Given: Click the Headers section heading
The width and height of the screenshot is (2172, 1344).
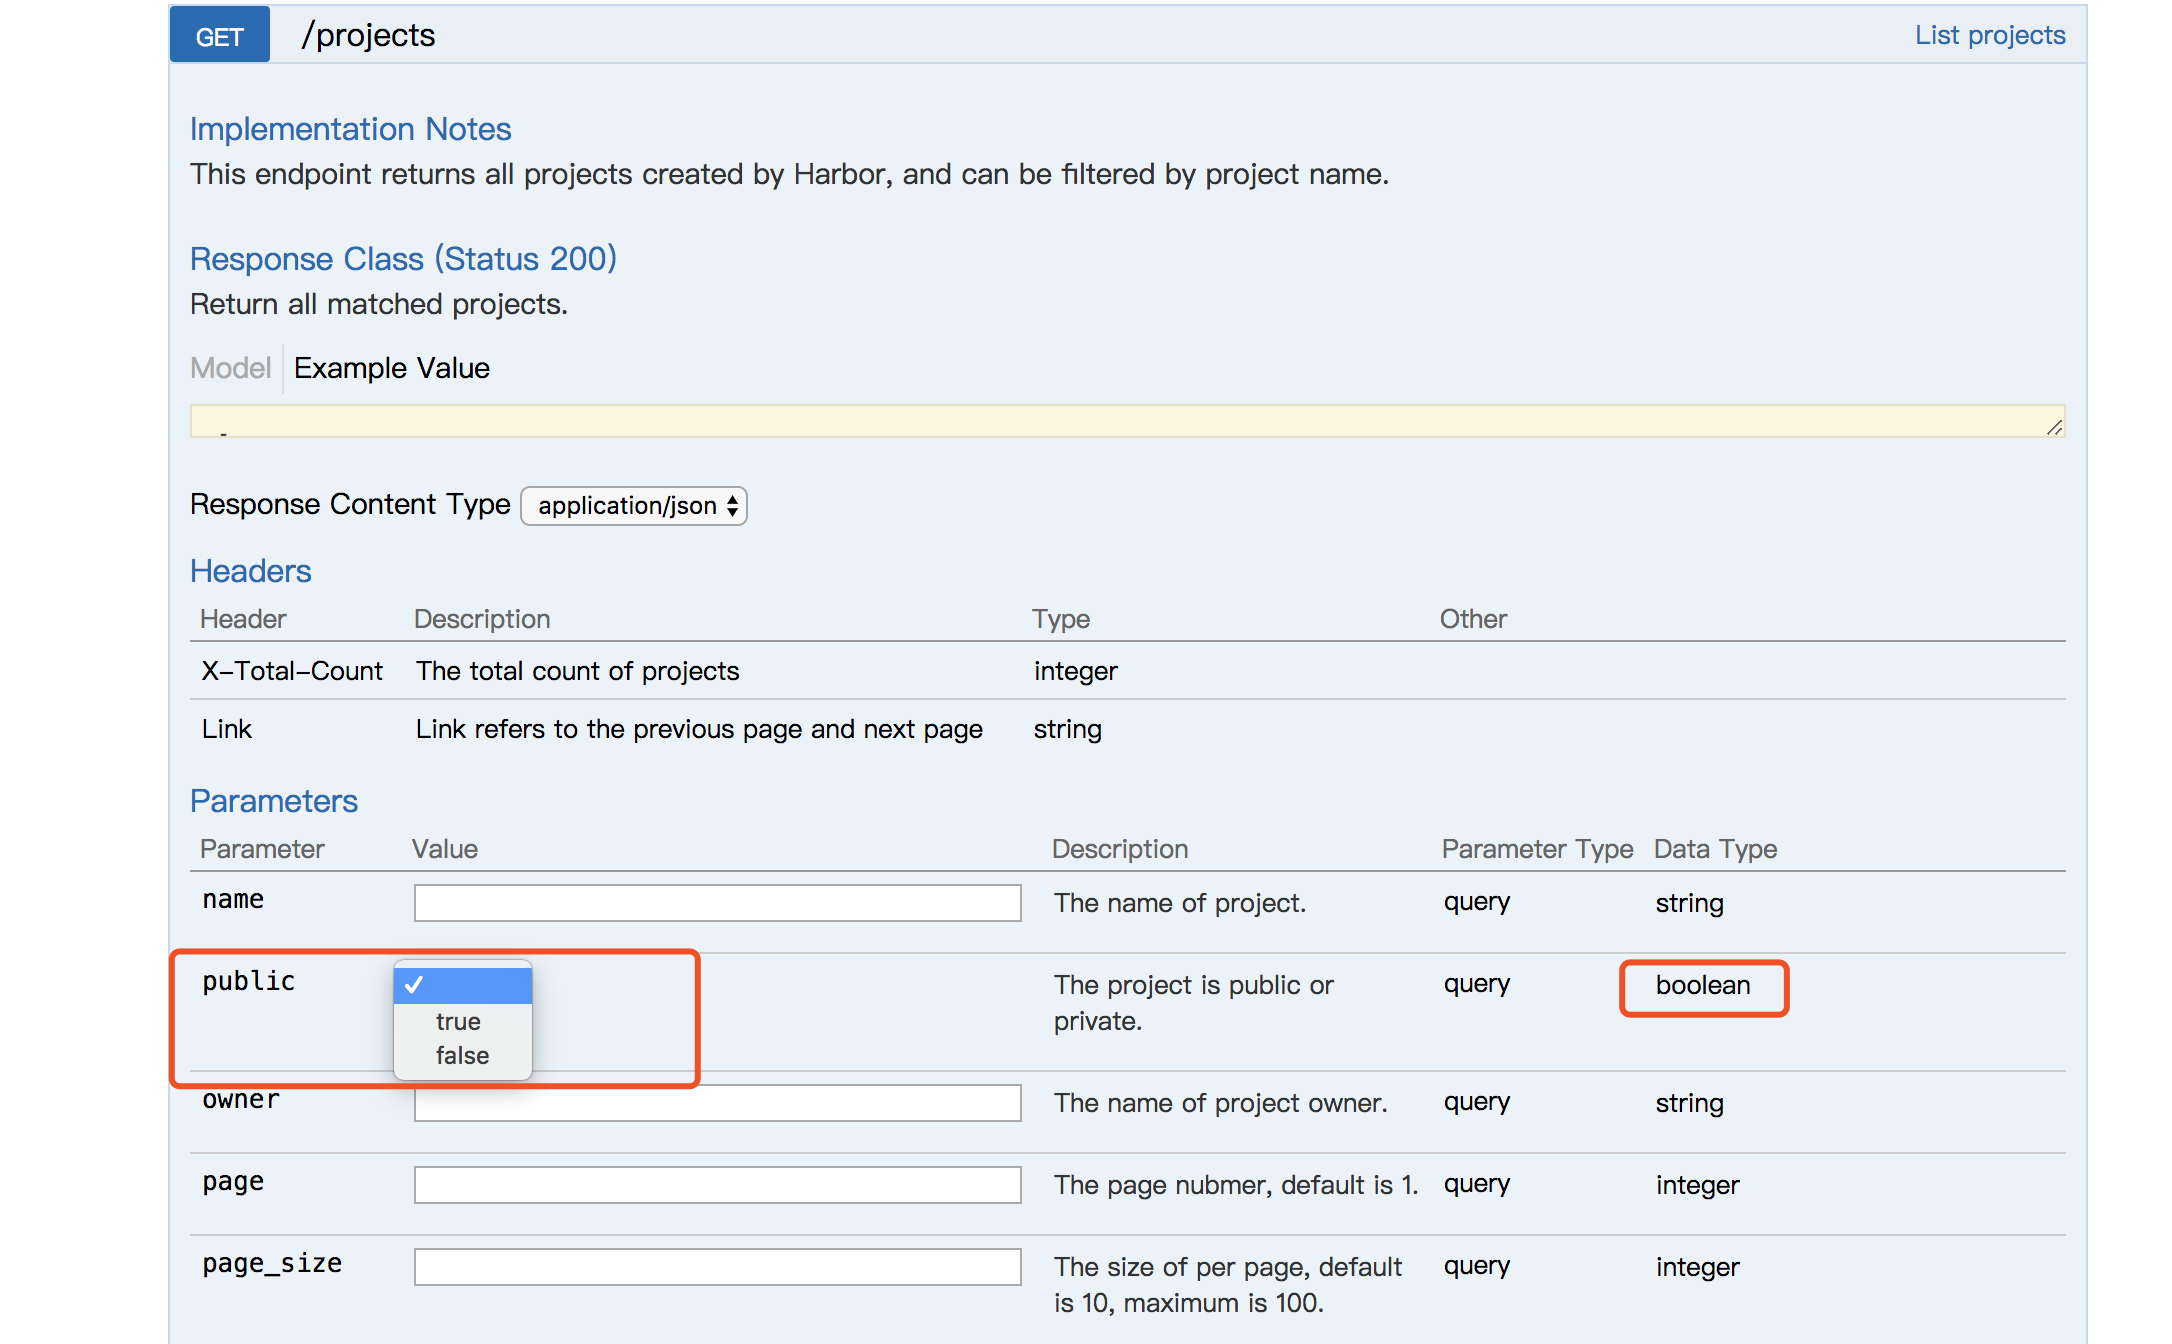Looking at the screenshot, I should [250, 571].
